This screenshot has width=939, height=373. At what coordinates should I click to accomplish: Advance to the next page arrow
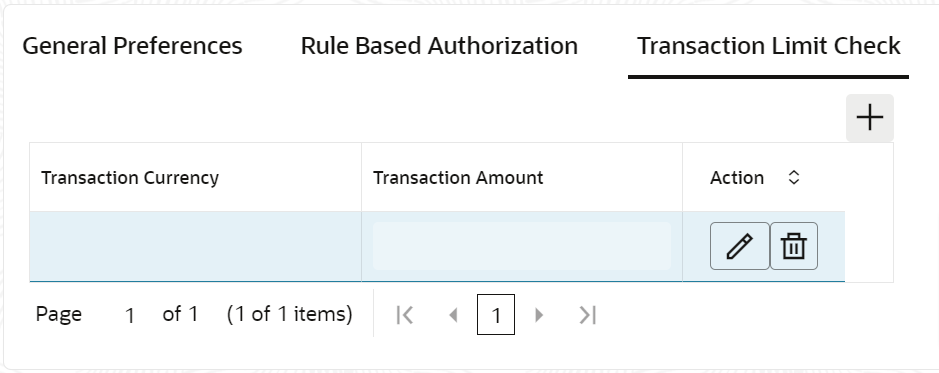[538, 314]
